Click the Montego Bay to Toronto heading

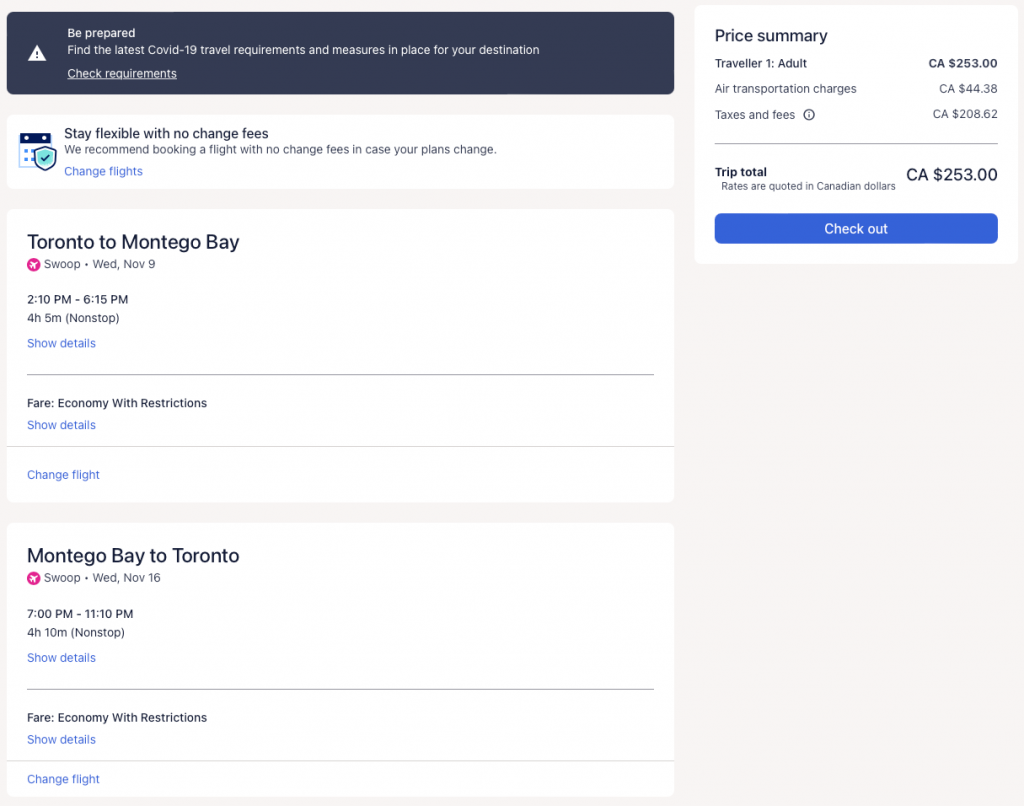point(133,556)
